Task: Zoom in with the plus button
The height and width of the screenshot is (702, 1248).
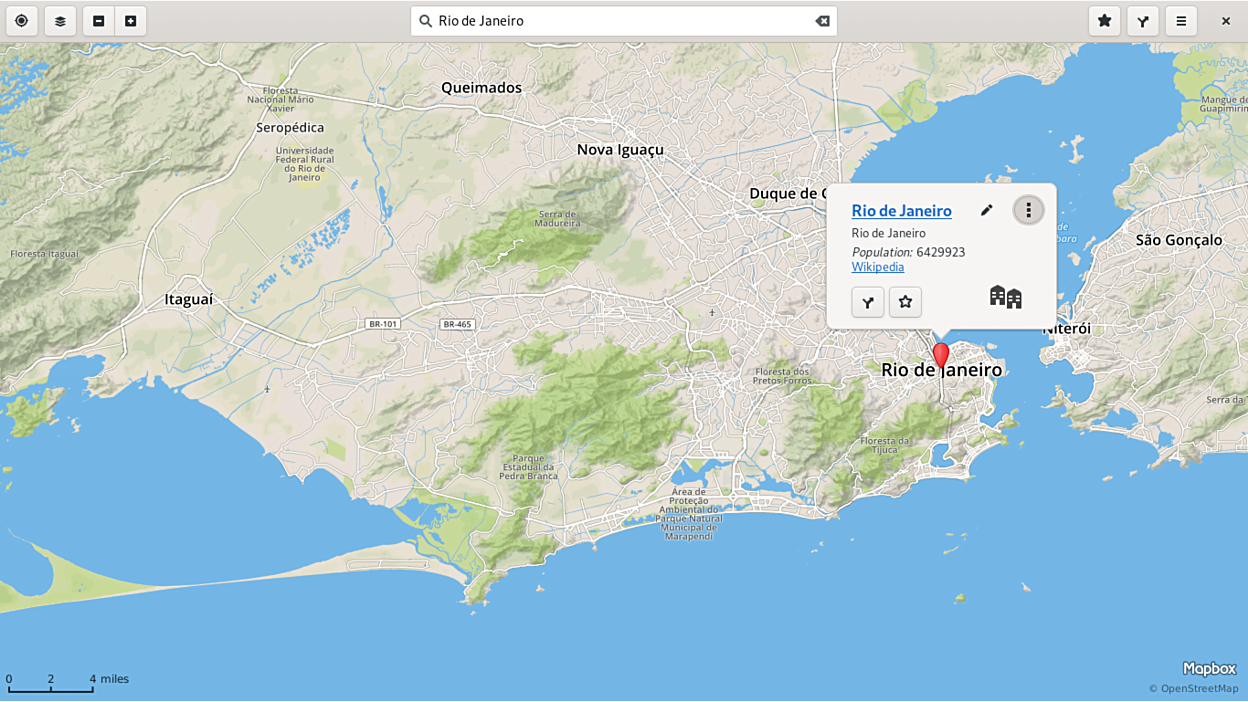Action: [x=131, y=21]
